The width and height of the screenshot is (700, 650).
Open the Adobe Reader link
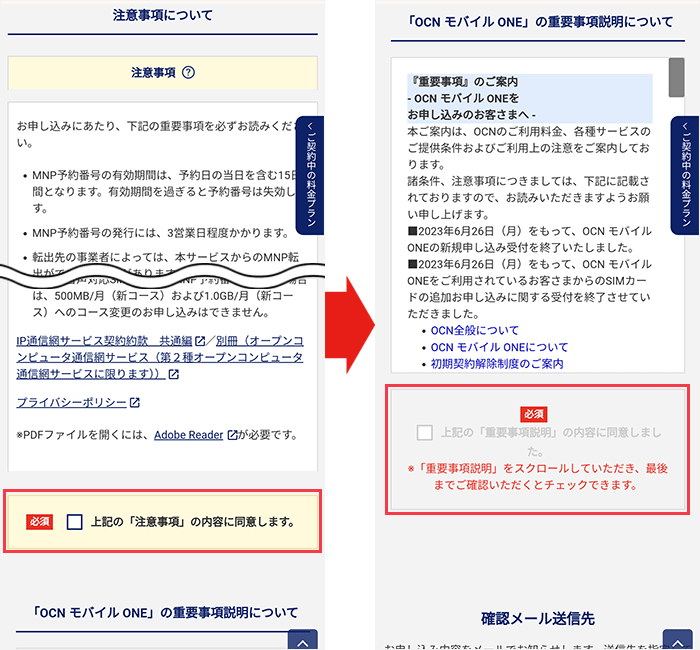point(188,435)
